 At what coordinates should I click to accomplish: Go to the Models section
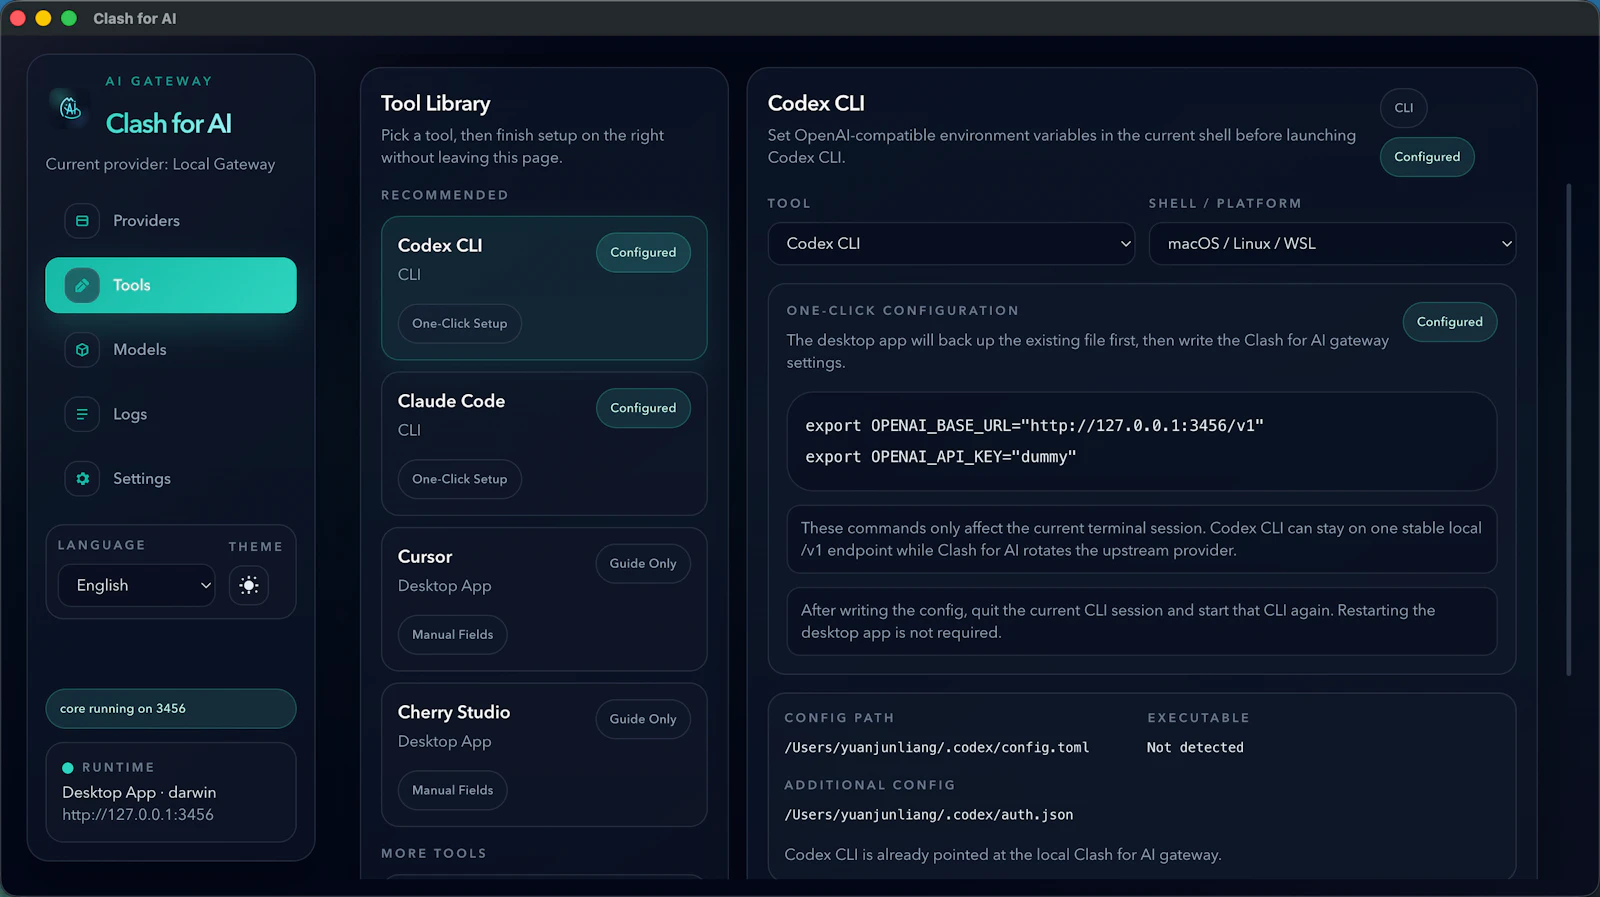[x=171, y=350]
